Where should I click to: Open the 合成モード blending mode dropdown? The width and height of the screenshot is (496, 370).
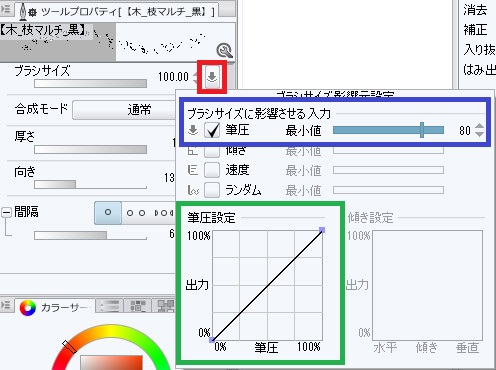124,109
